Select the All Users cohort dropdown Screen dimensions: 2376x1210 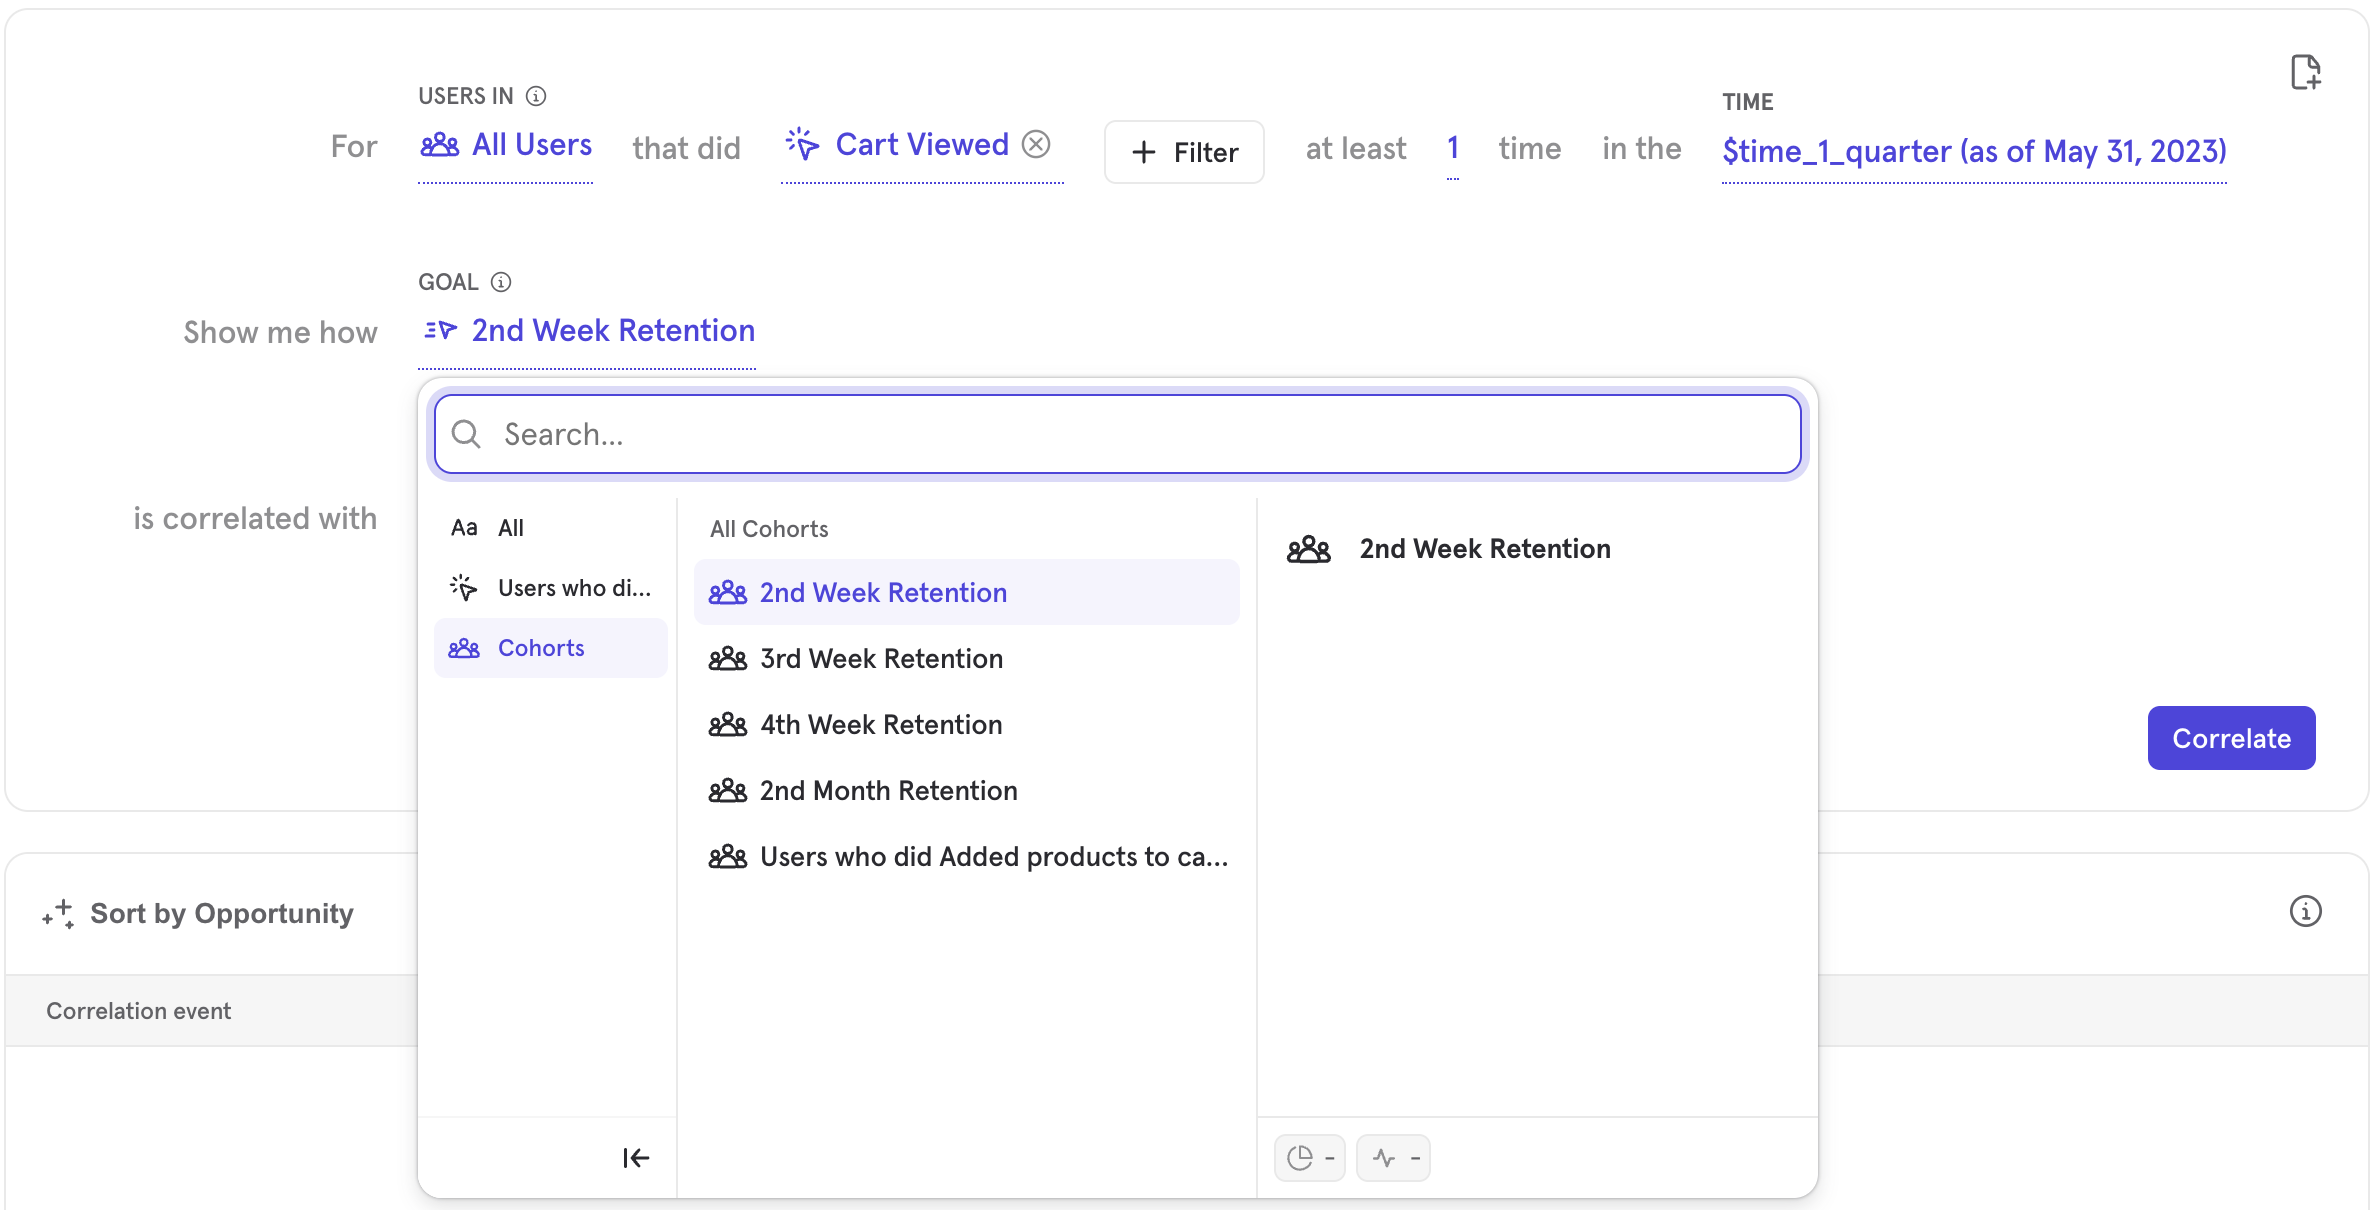506,145
